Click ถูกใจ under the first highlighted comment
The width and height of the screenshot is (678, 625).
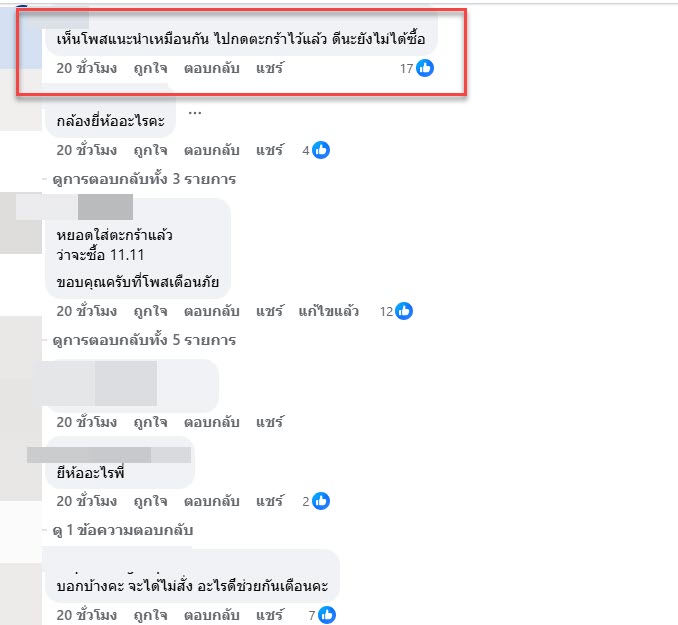click(150, 68)
